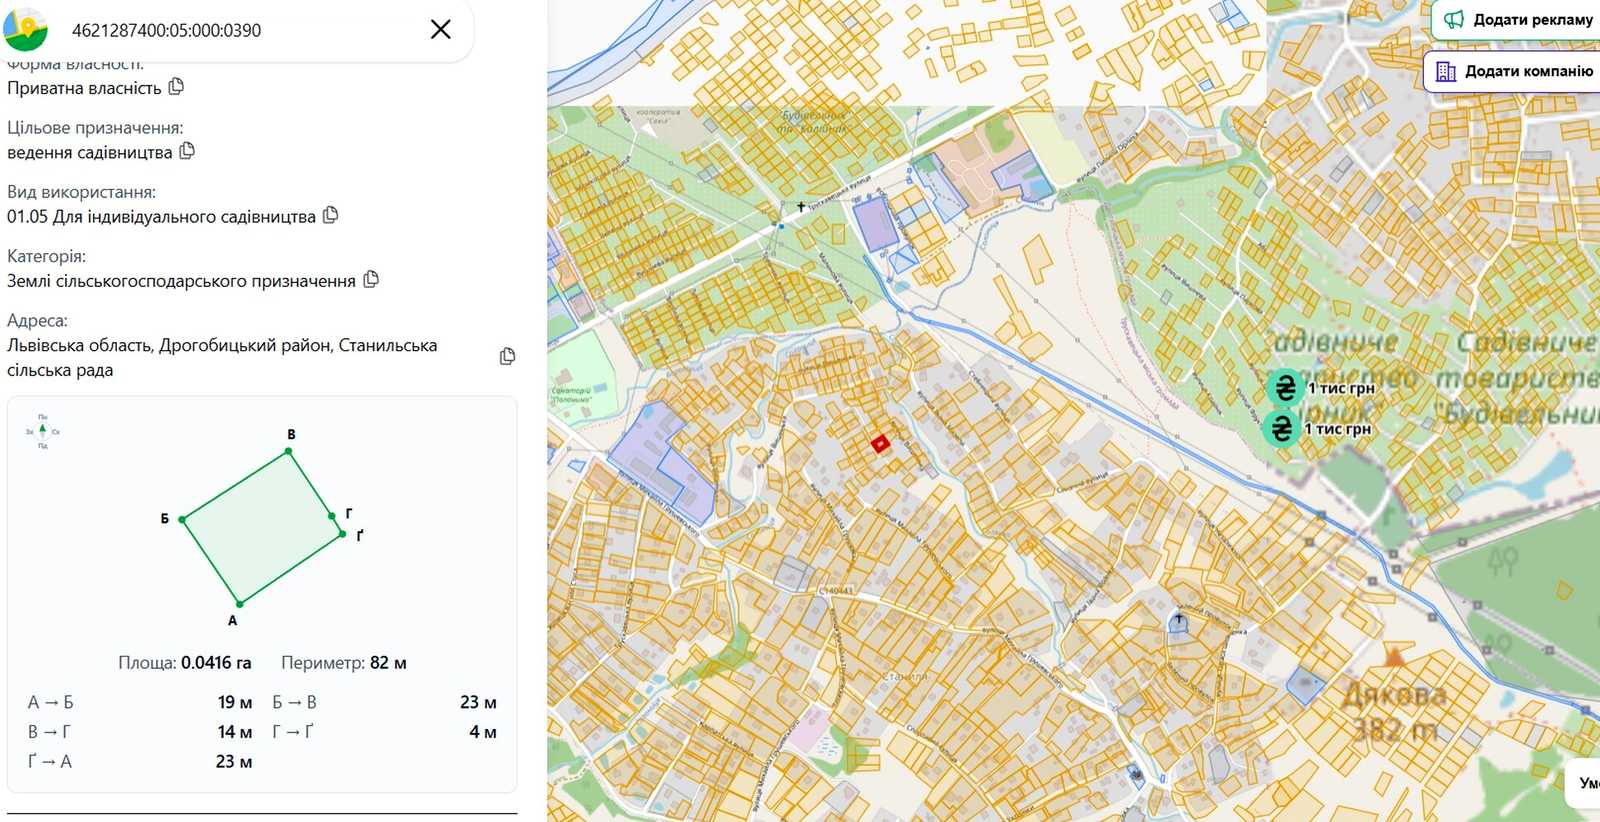
Task: Click the compass icon in the parcel diagram
Action: (x=42, y=431)
